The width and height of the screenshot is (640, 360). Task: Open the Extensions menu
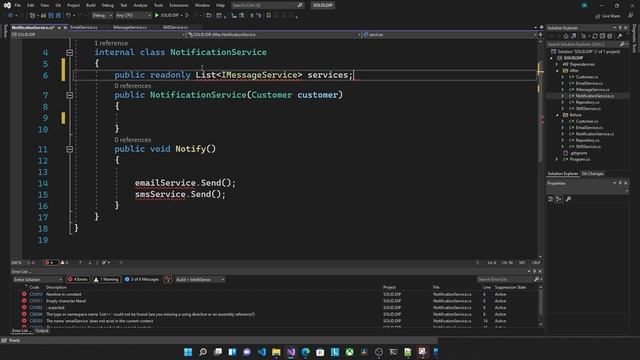coord(179,5)
